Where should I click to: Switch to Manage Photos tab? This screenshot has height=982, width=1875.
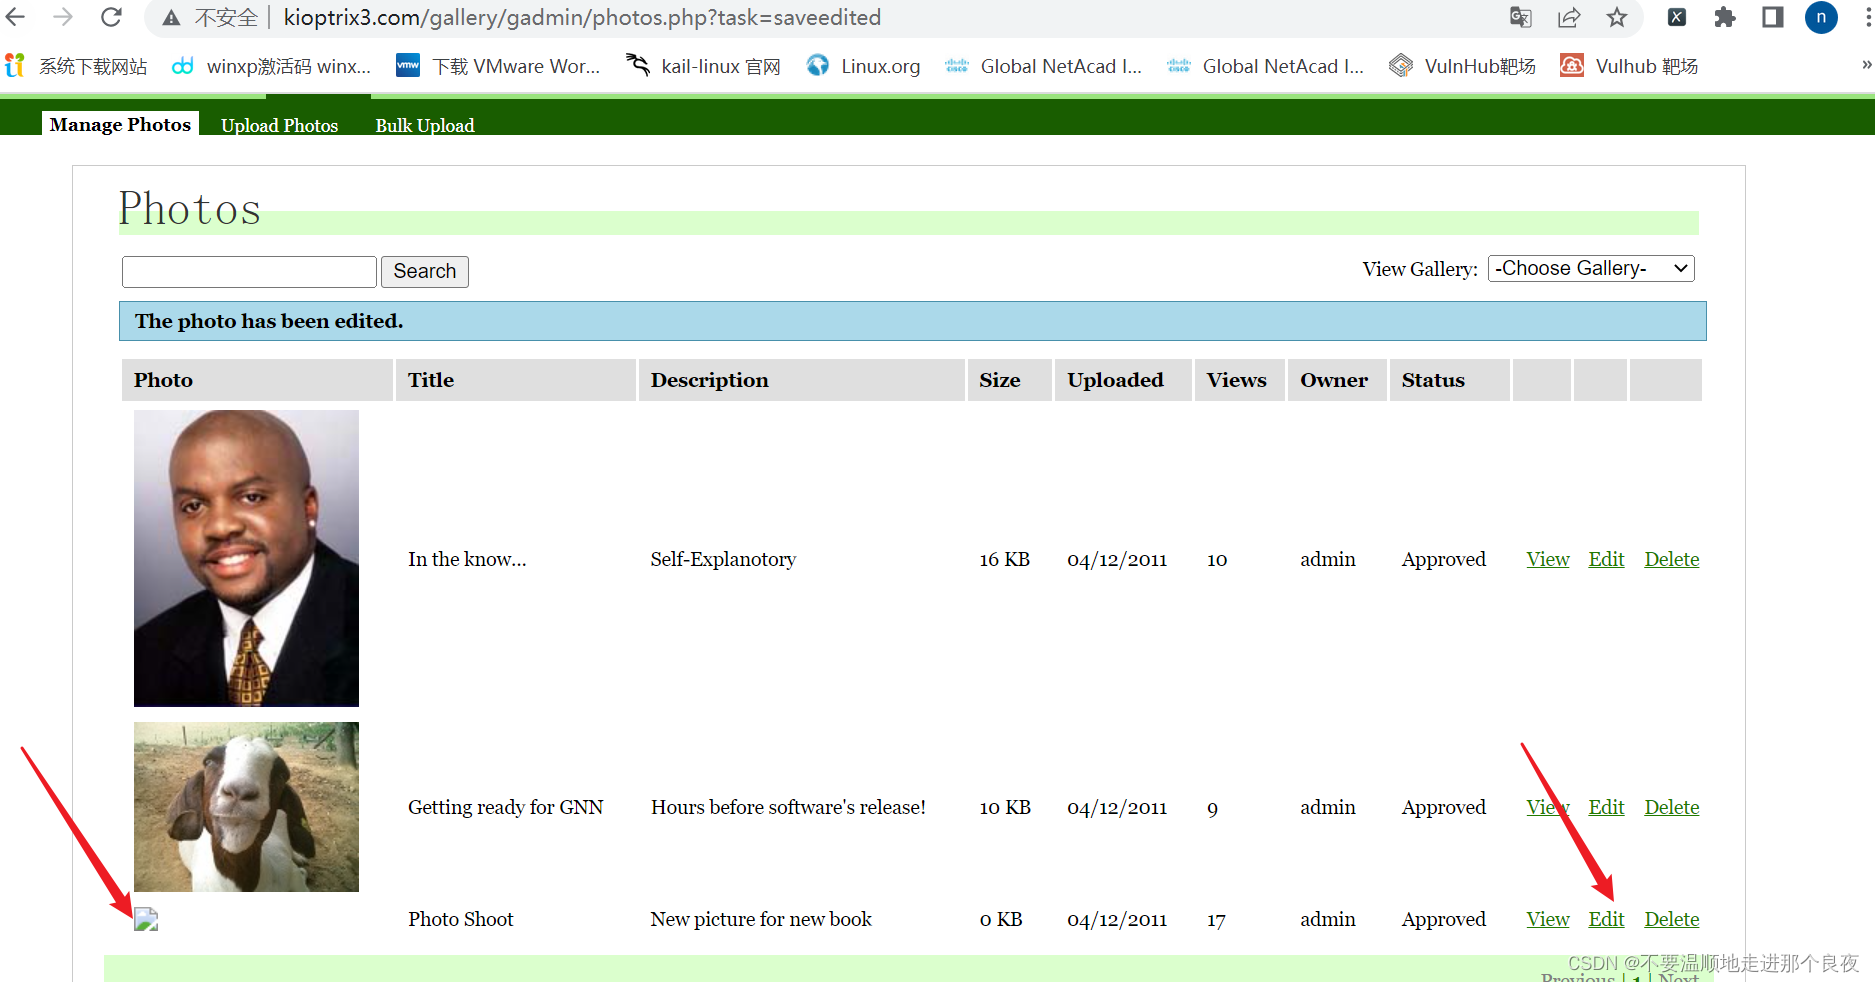coord(120,124)
